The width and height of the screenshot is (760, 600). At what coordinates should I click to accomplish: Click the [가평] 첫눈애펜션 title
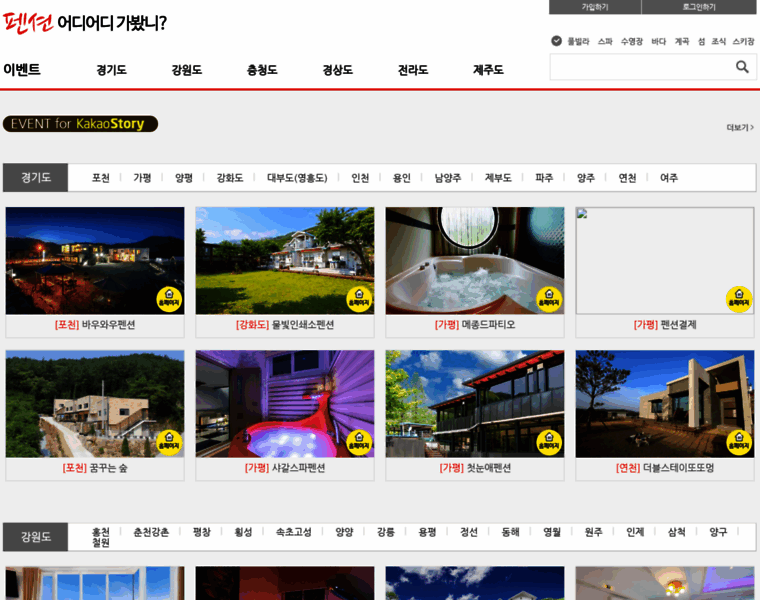pos(475,468)
